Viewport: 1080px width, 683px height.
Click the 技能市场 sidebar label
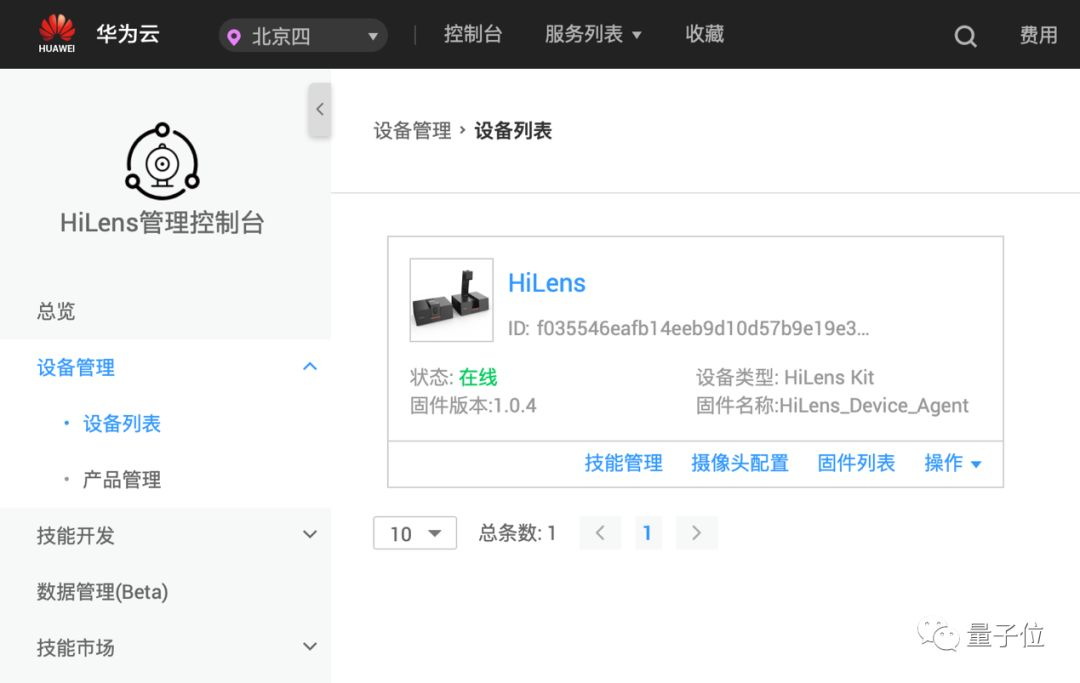pos(76,648)
